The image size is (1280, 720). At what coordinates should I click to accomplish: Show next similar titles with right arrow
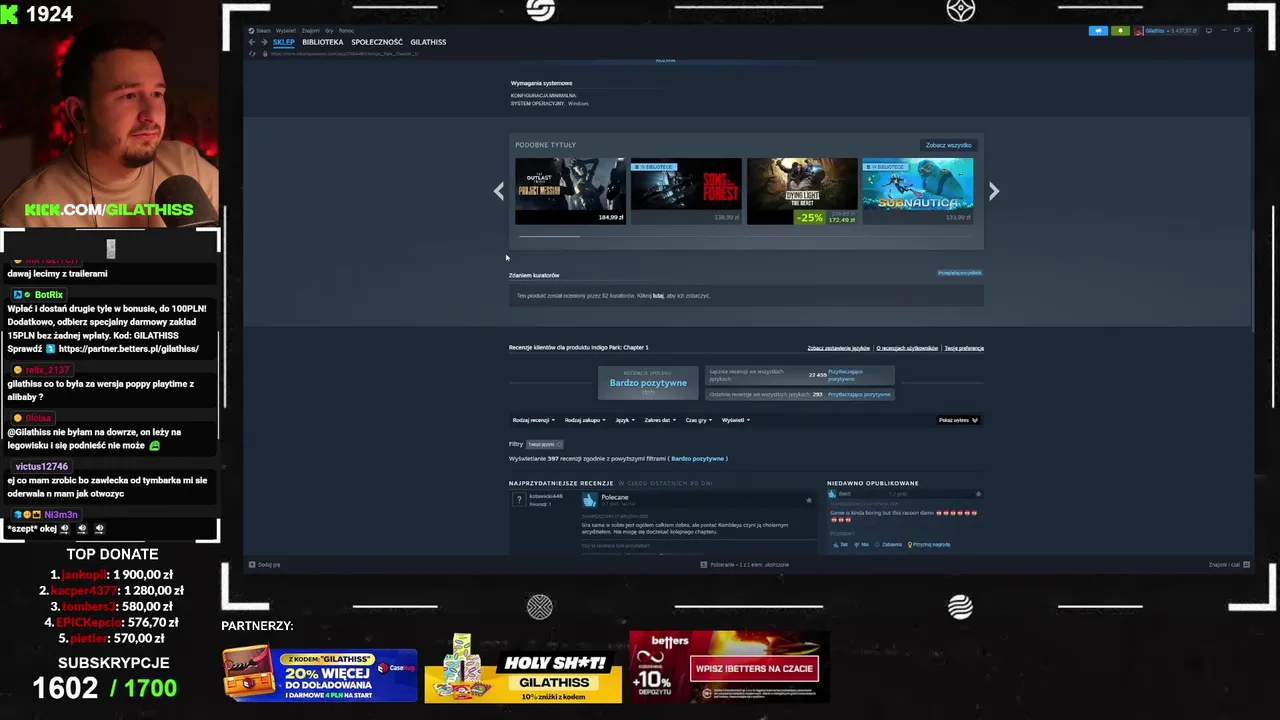pos(993,191)
